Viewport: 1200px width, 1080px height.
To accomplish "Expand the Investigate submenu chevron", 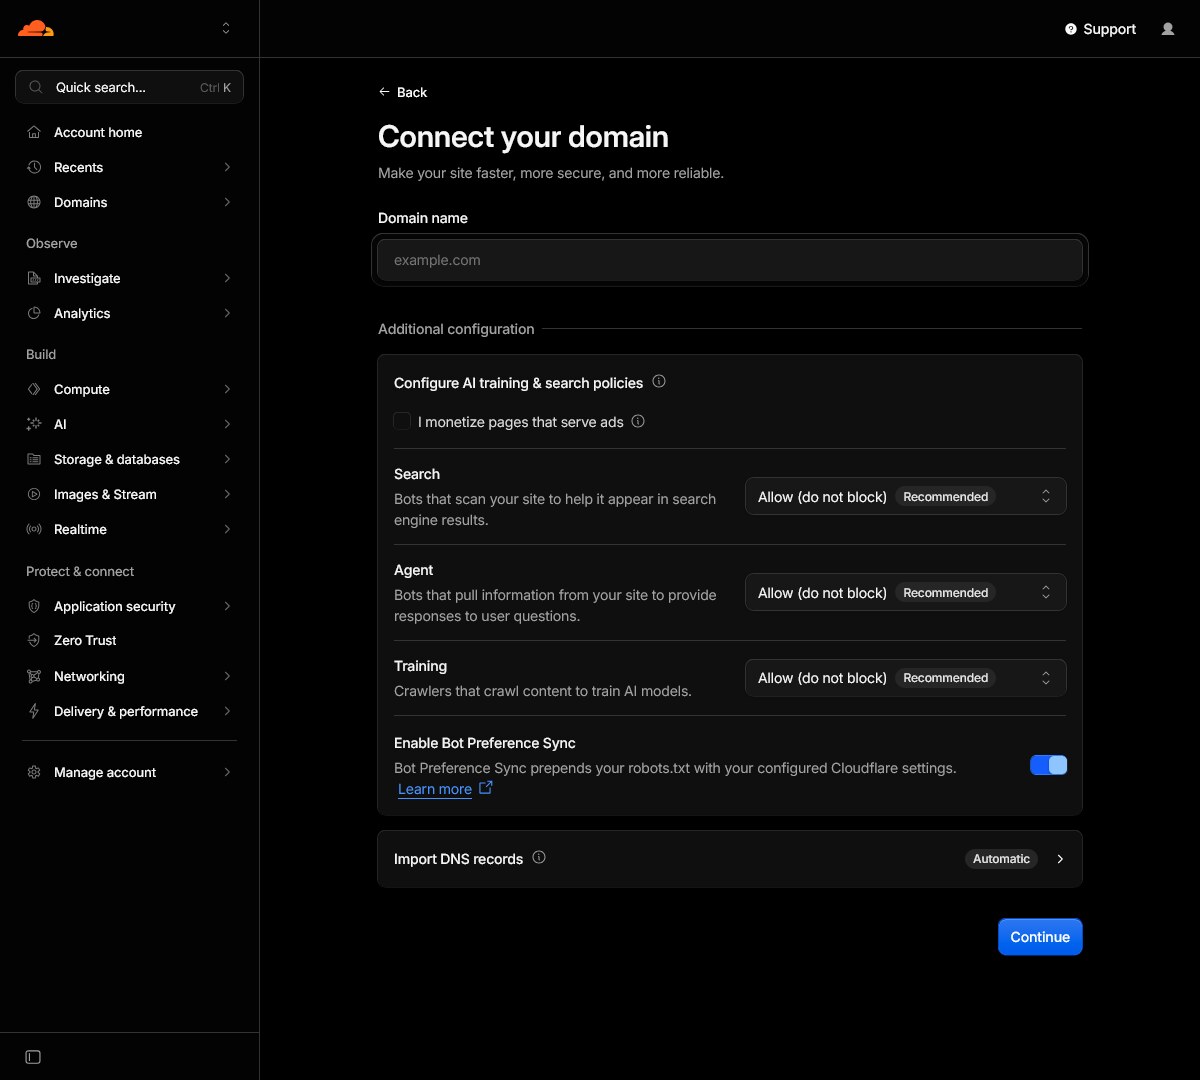I will tap(227, 278).
